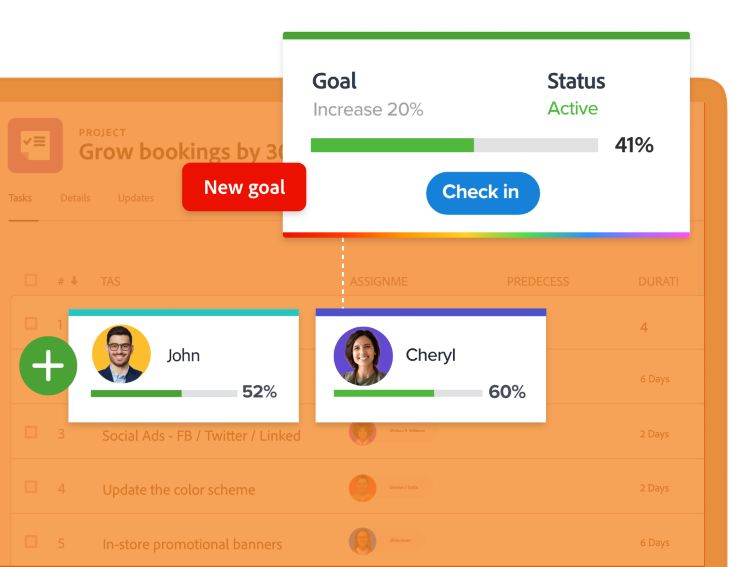Open assignee avatar for promotional banners task
This screenshot has height=567, width=756.
point(363,541)
